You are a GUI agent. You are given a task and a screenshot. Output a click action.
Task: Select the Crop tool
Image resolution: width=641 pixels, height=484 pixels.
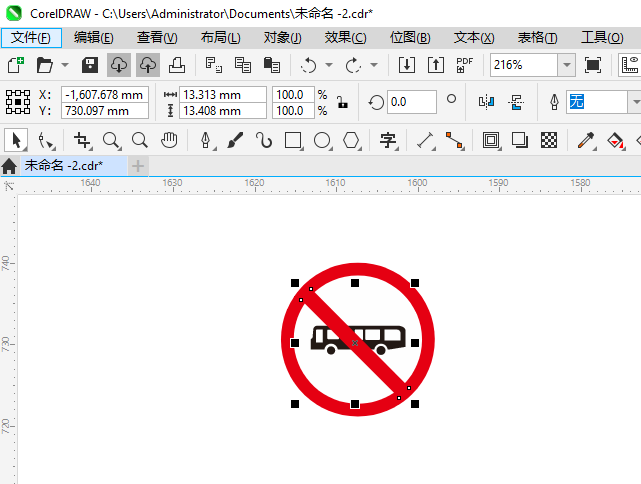coord(82,141)
